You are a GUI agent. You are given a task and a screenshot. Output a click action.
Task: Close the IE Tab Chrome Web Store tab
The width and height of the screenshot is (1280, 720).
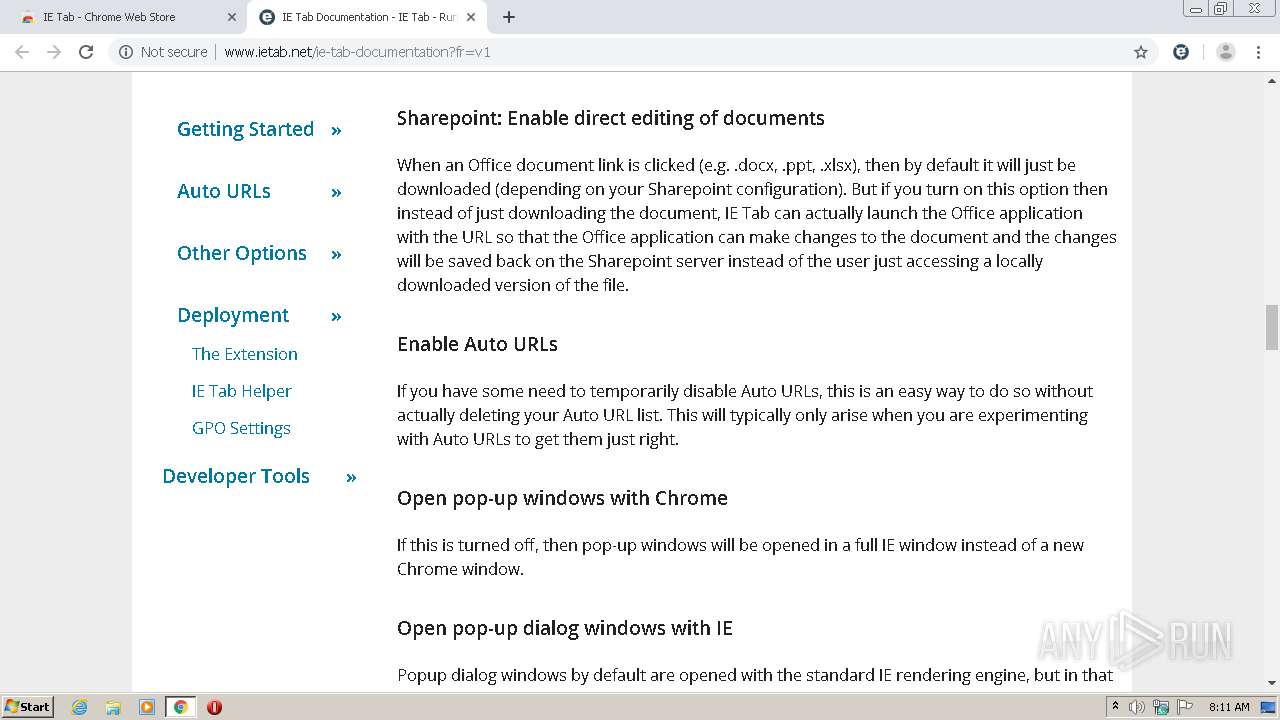(x=232, y=17)
